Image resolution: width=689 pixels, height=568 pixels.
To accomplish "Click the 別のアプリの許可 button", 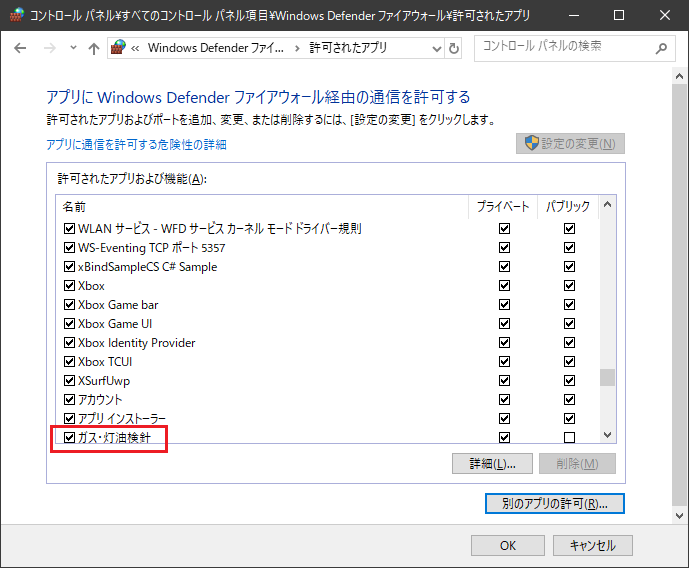I will coord(553,503).
